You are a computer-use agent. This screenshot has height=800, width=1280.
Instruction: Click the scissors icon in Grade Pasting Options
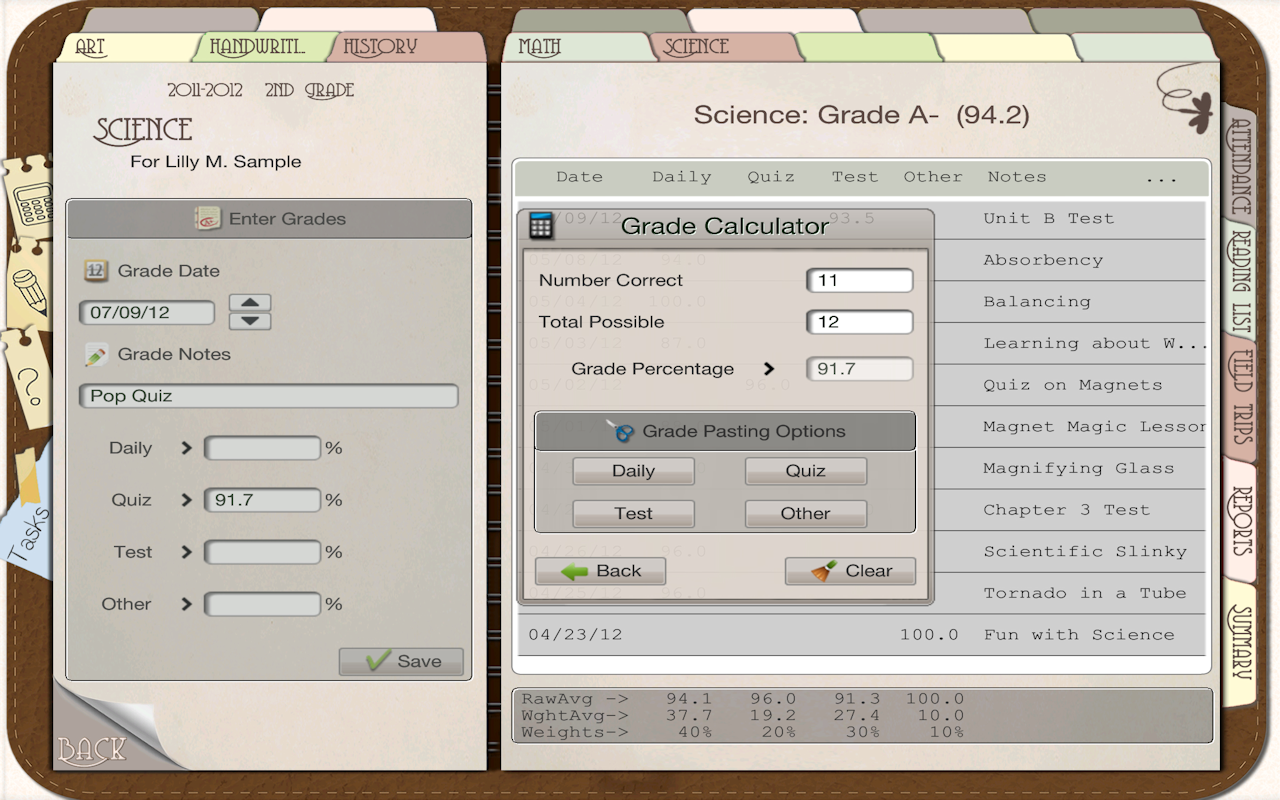tap(620, 431)
